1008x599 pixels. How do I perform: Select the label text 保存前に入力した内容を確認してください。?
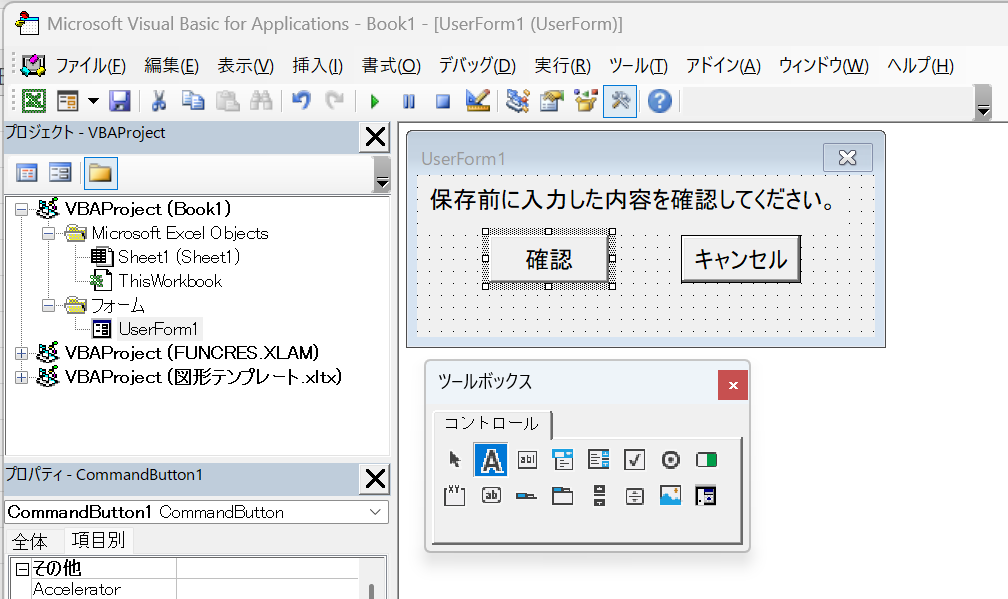pos(633,200)
